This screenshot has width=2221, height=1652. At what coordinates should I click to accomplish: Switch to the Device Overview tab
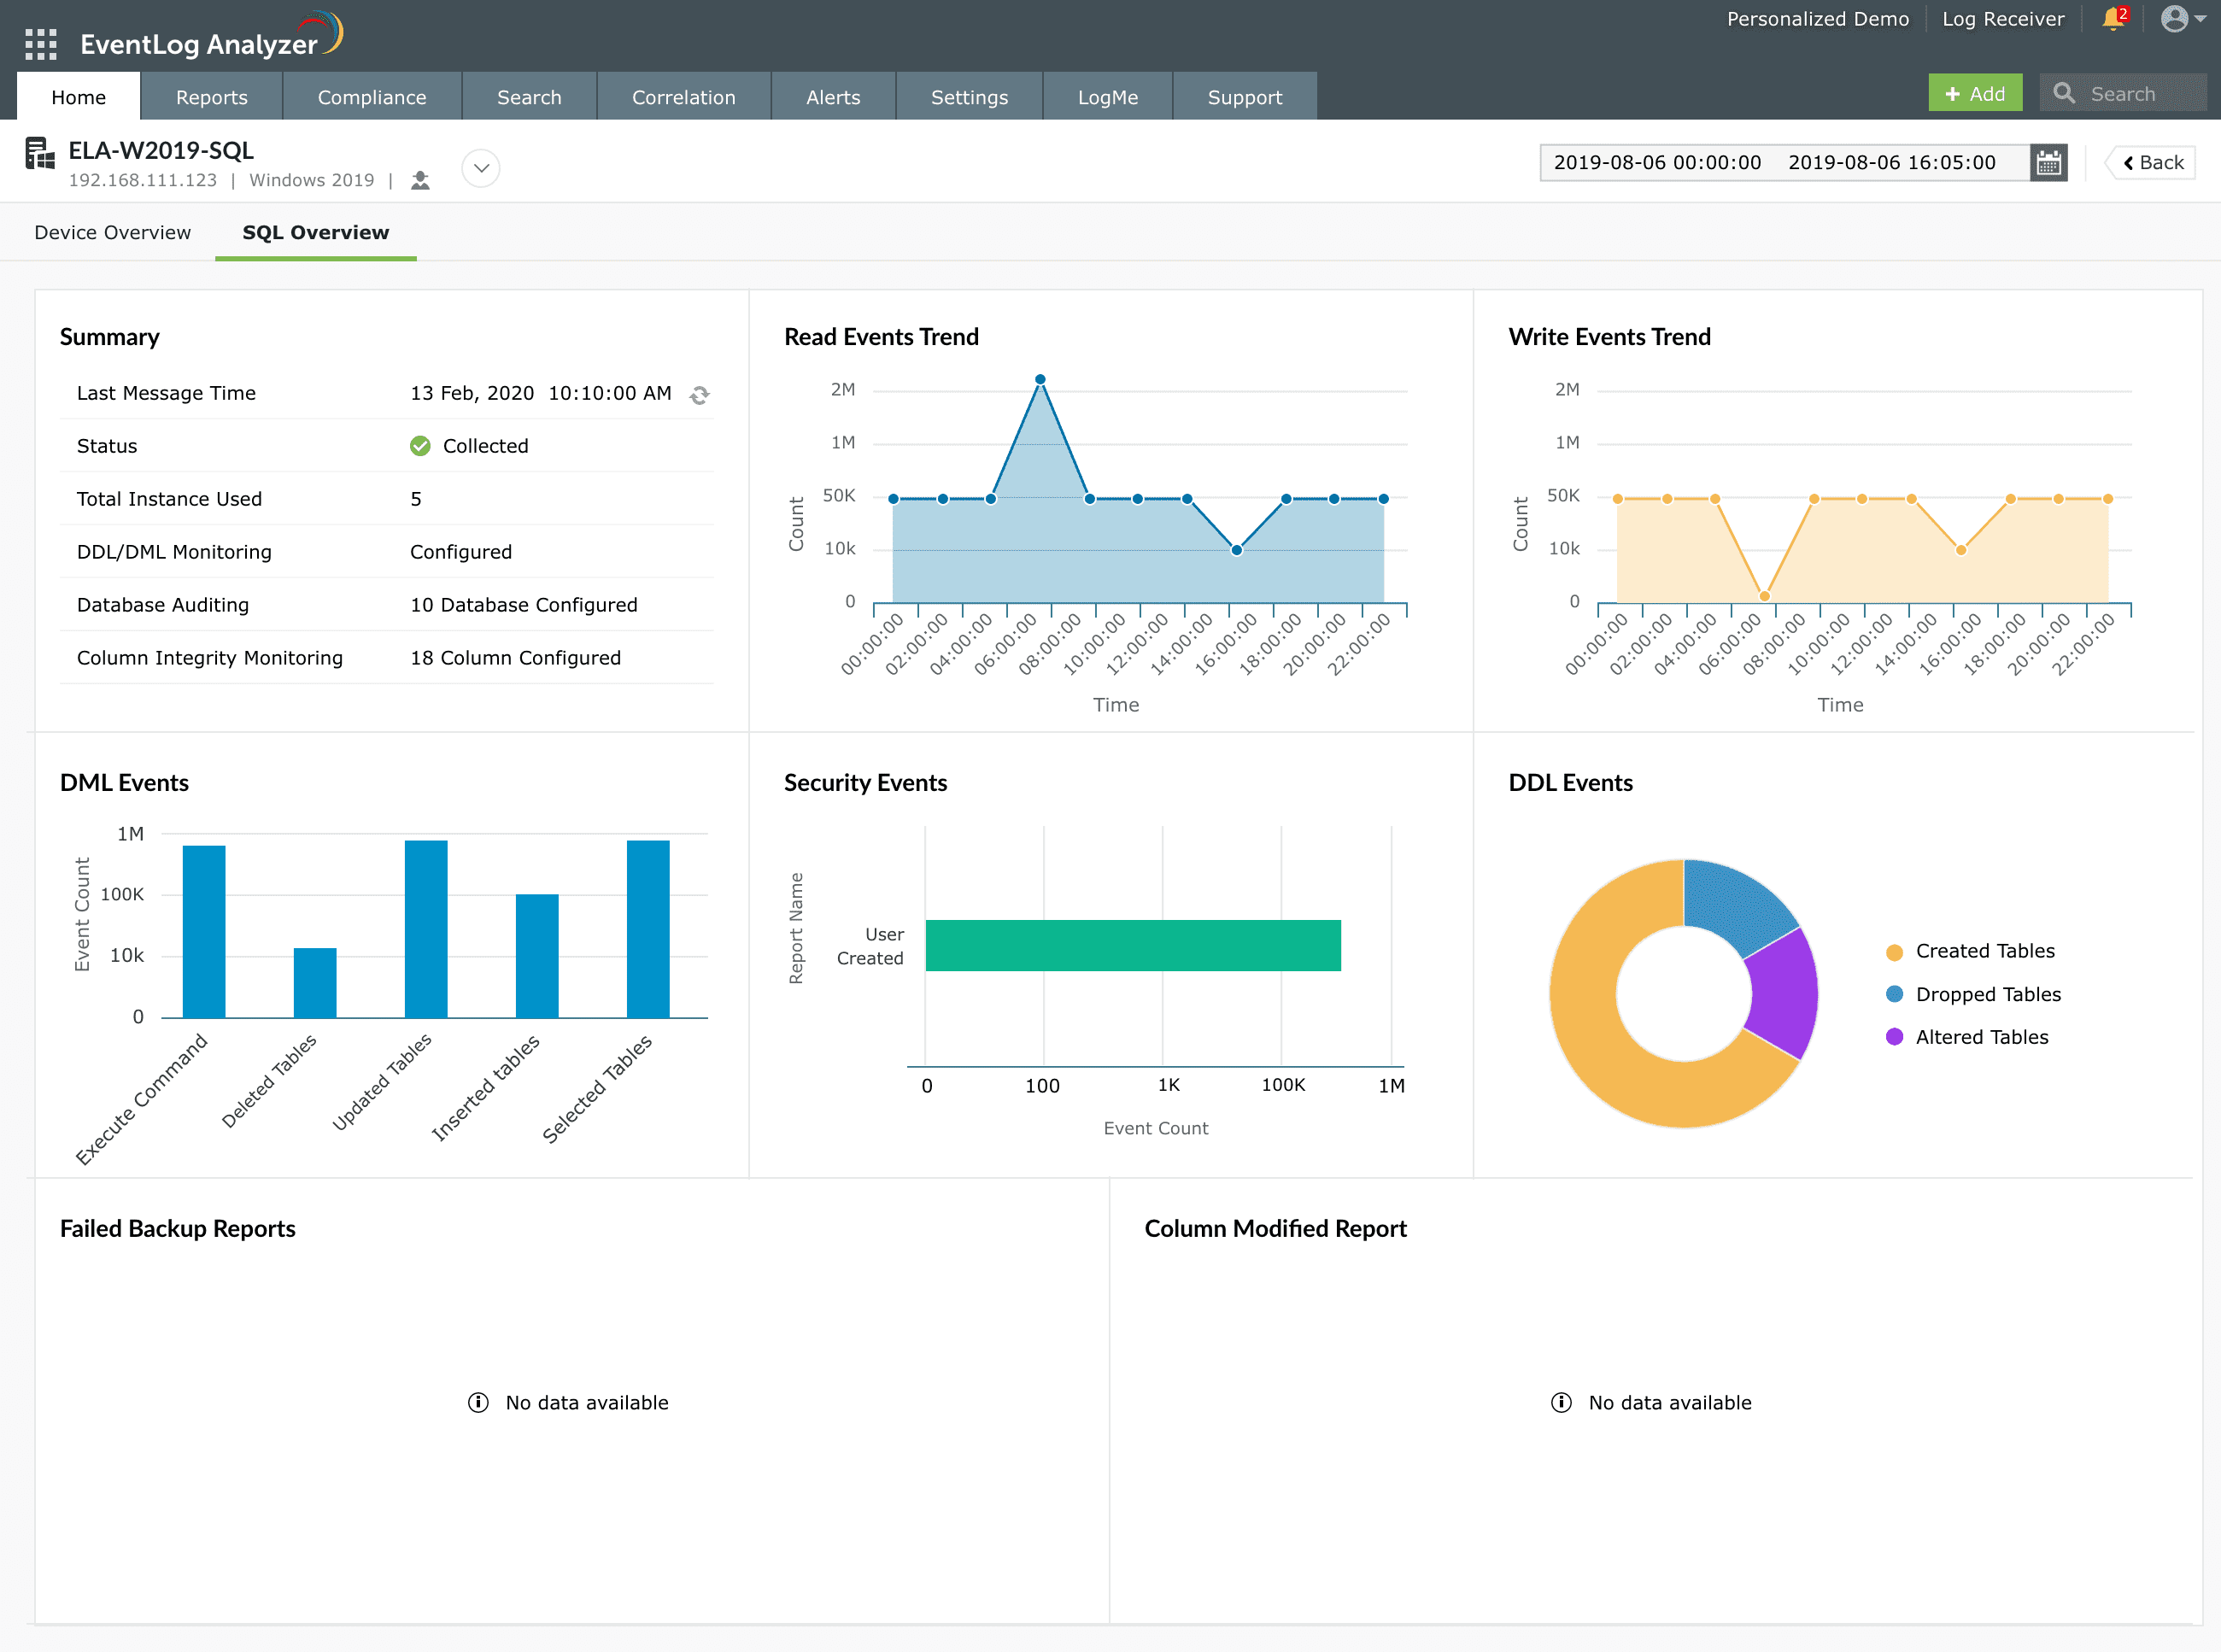[x=112, y=232]
